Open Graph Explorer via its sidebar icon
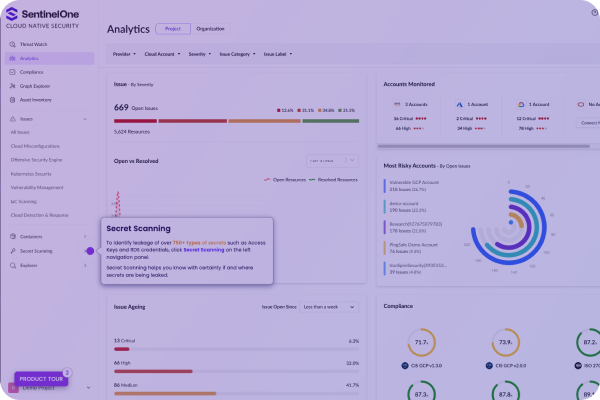The image size is (600, 400). [13, 85]
